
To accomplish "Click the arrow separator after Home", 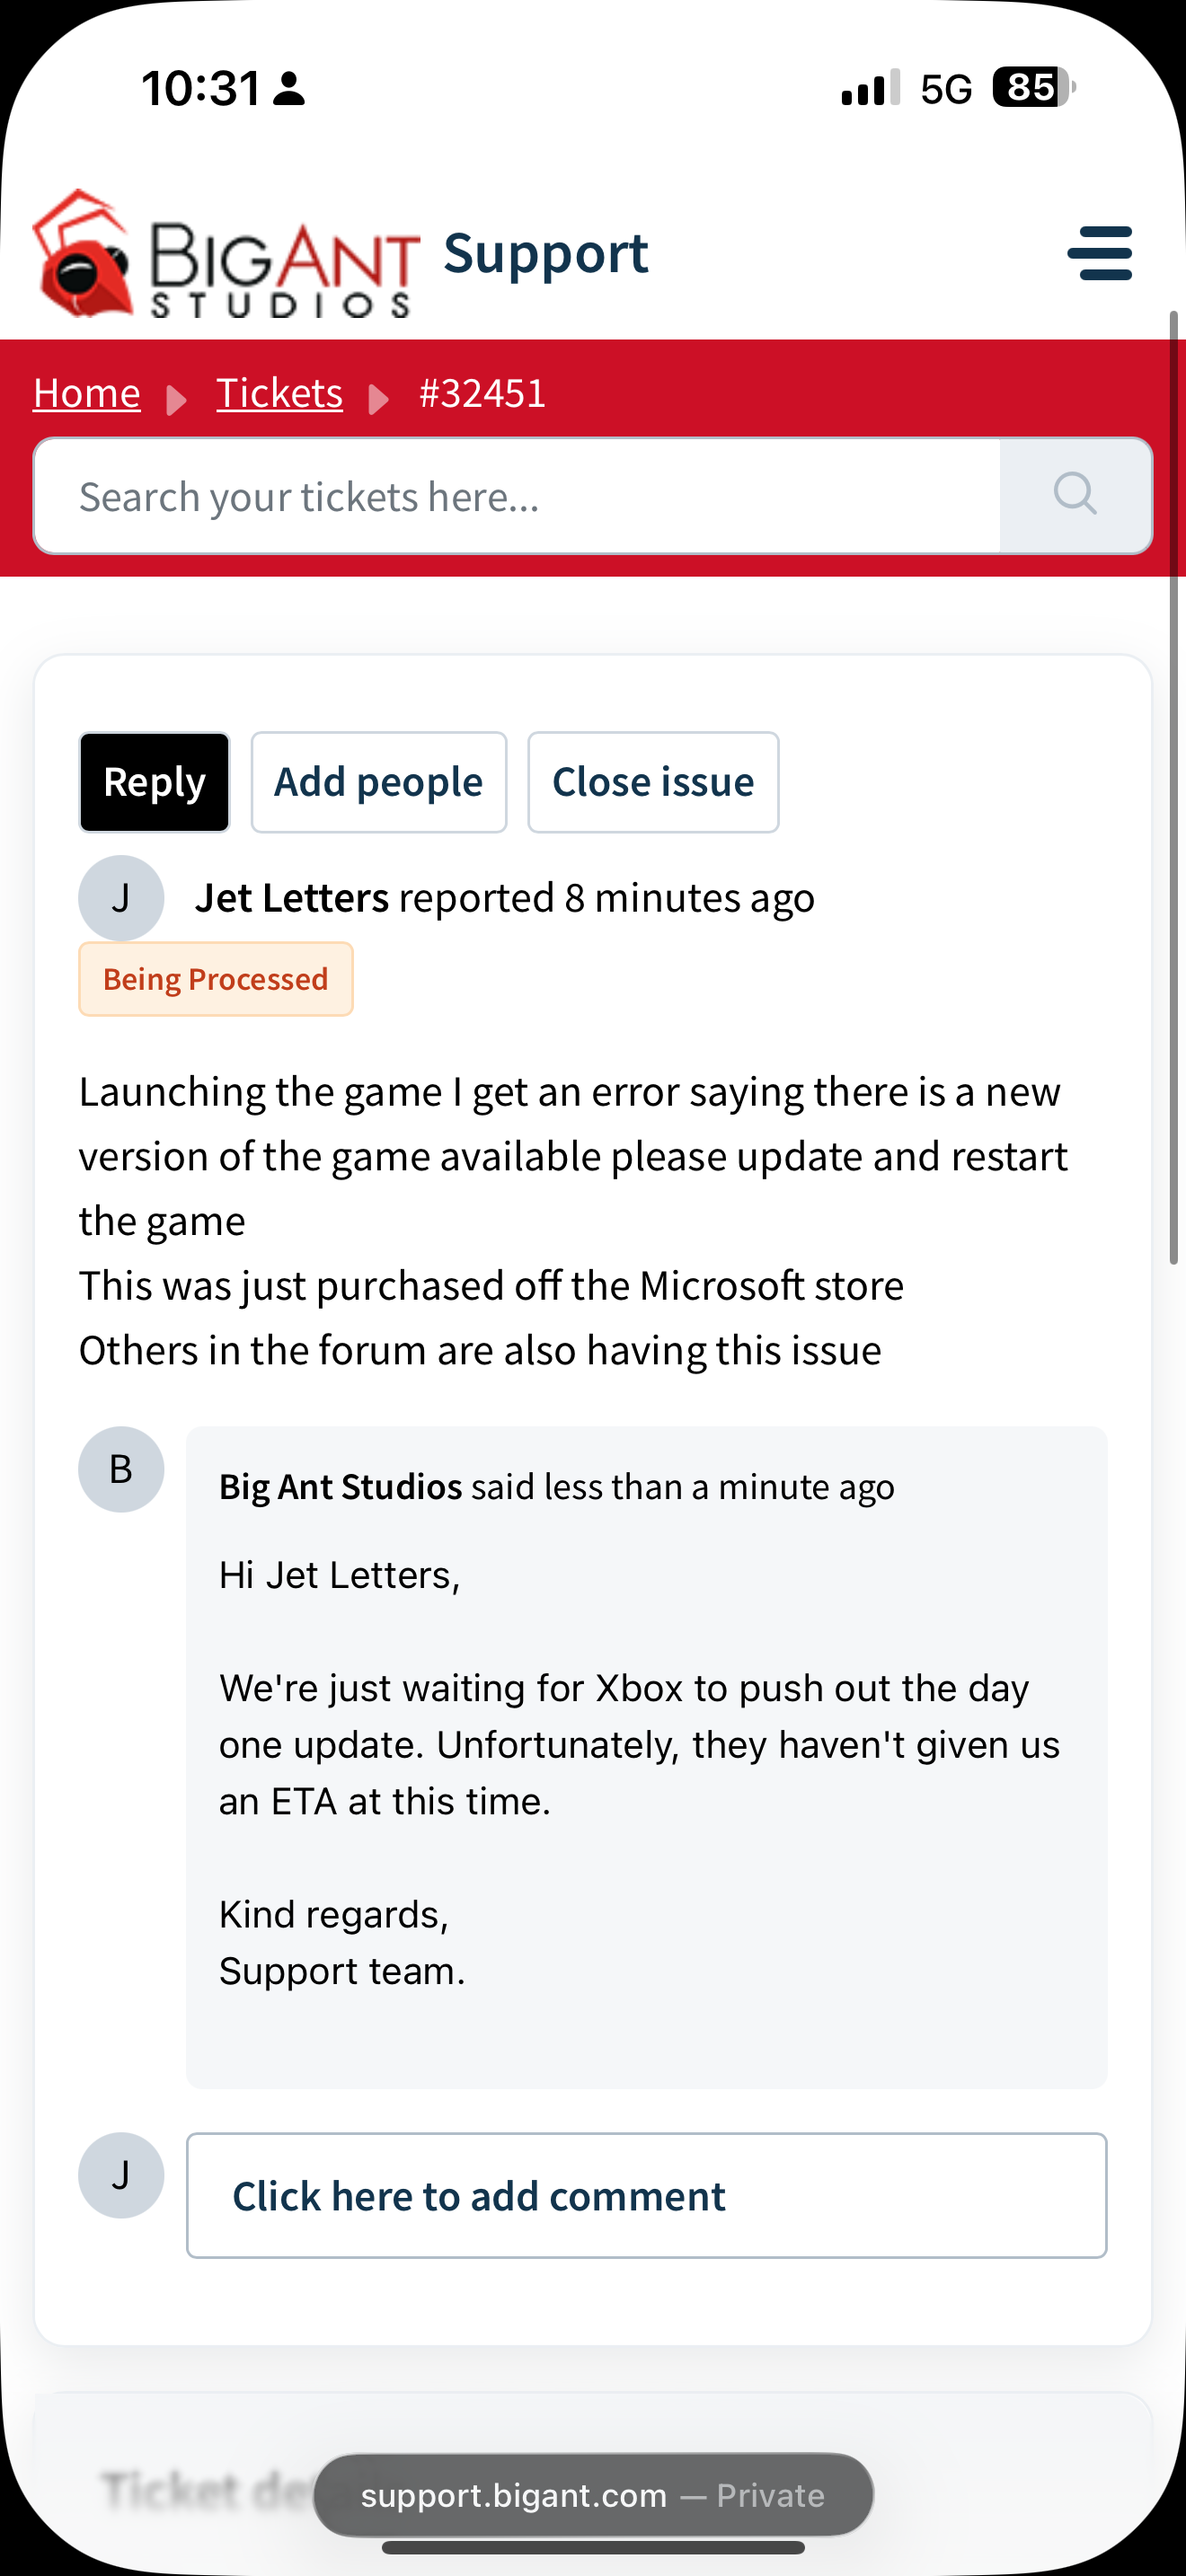I will point(177,399).
